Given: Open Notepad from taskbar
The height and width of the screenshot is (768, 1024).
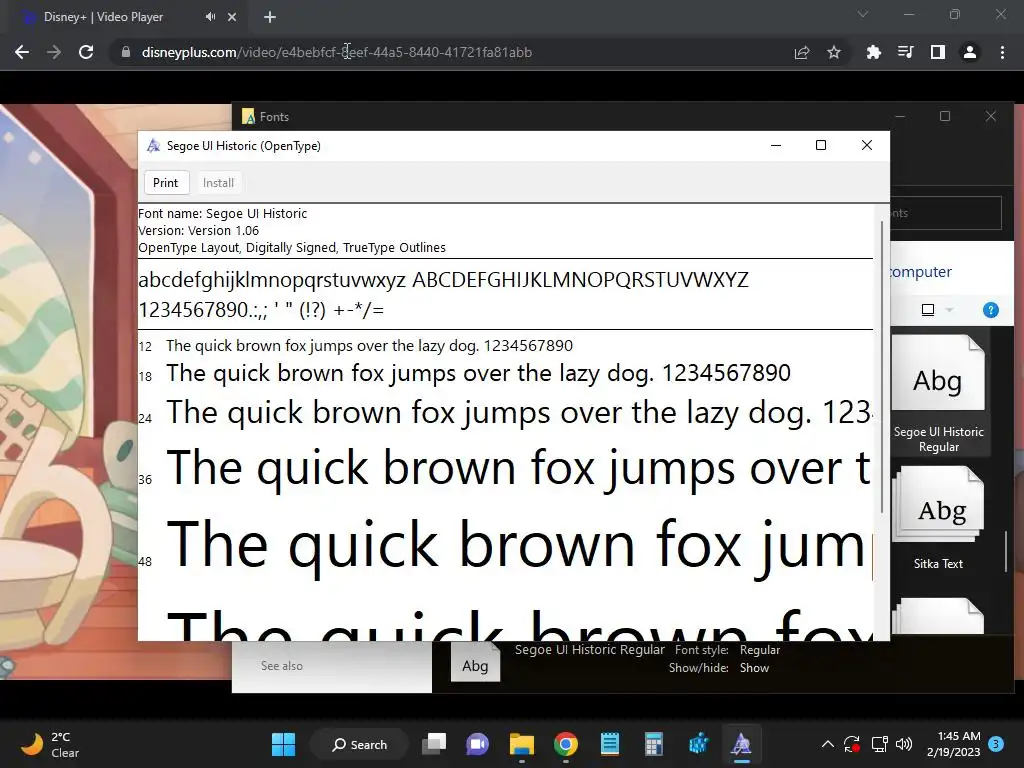Looking at the screenshot, I should point(609,744).
